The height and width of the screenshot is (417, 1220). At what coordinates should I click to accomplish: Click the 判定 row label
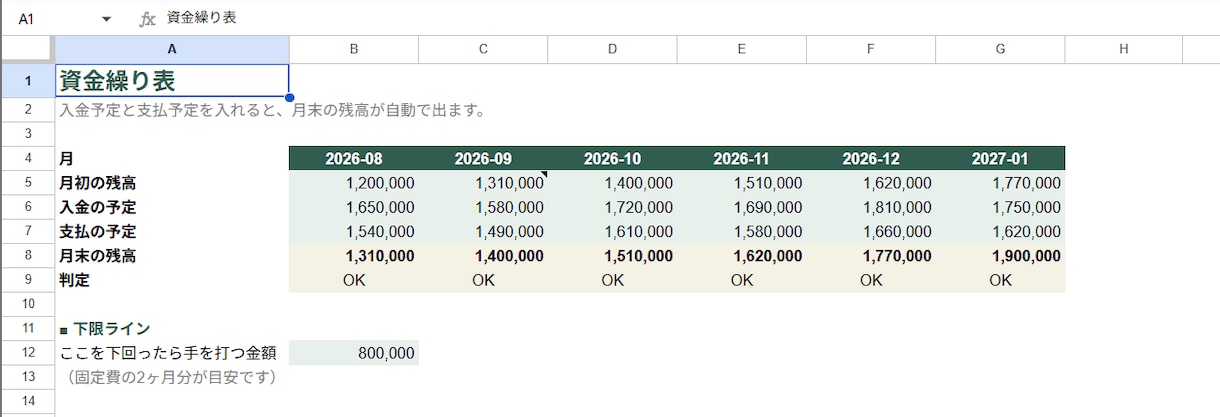point(172,280)
